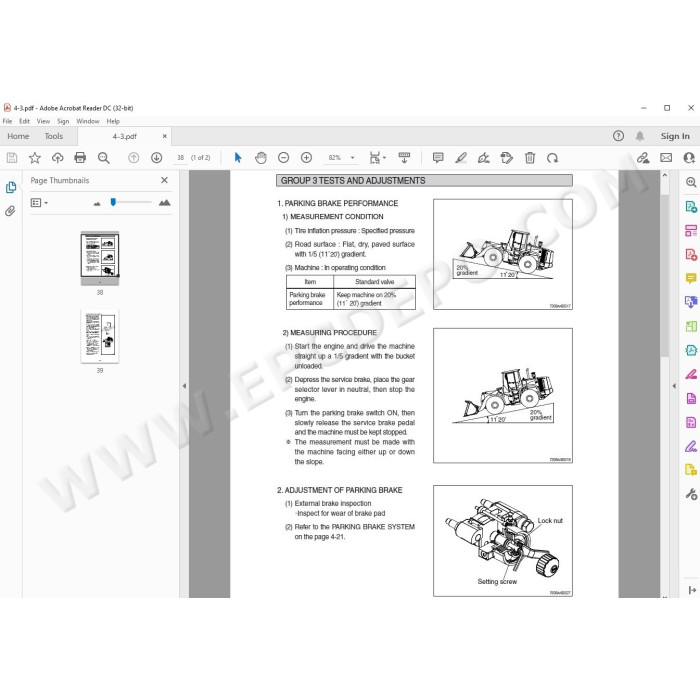Screen dimensions: 700x700
Task: Click the stamp tool icon
Action: pyautogui.click(x=507, y=158)
